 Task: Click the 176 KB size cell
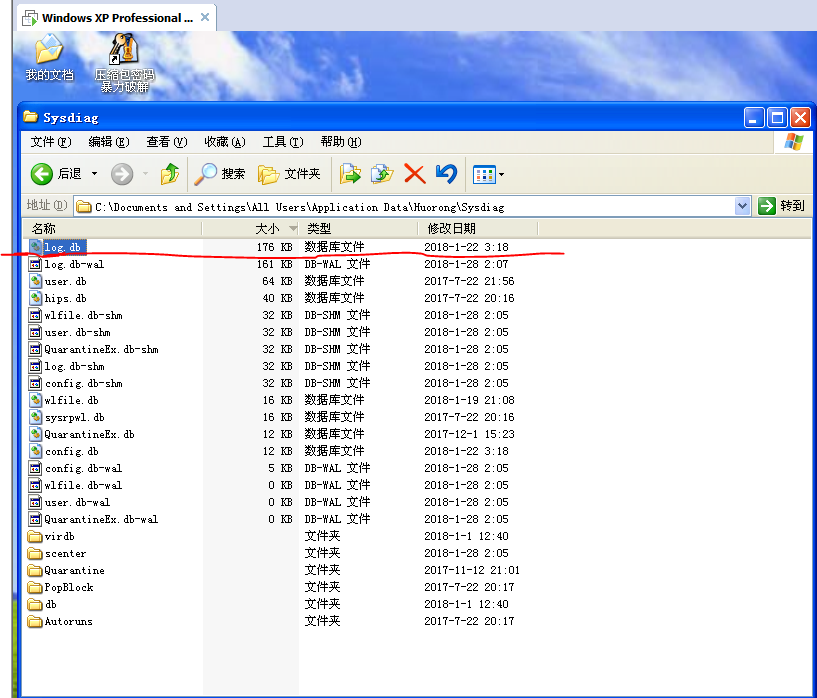[274, 247]
